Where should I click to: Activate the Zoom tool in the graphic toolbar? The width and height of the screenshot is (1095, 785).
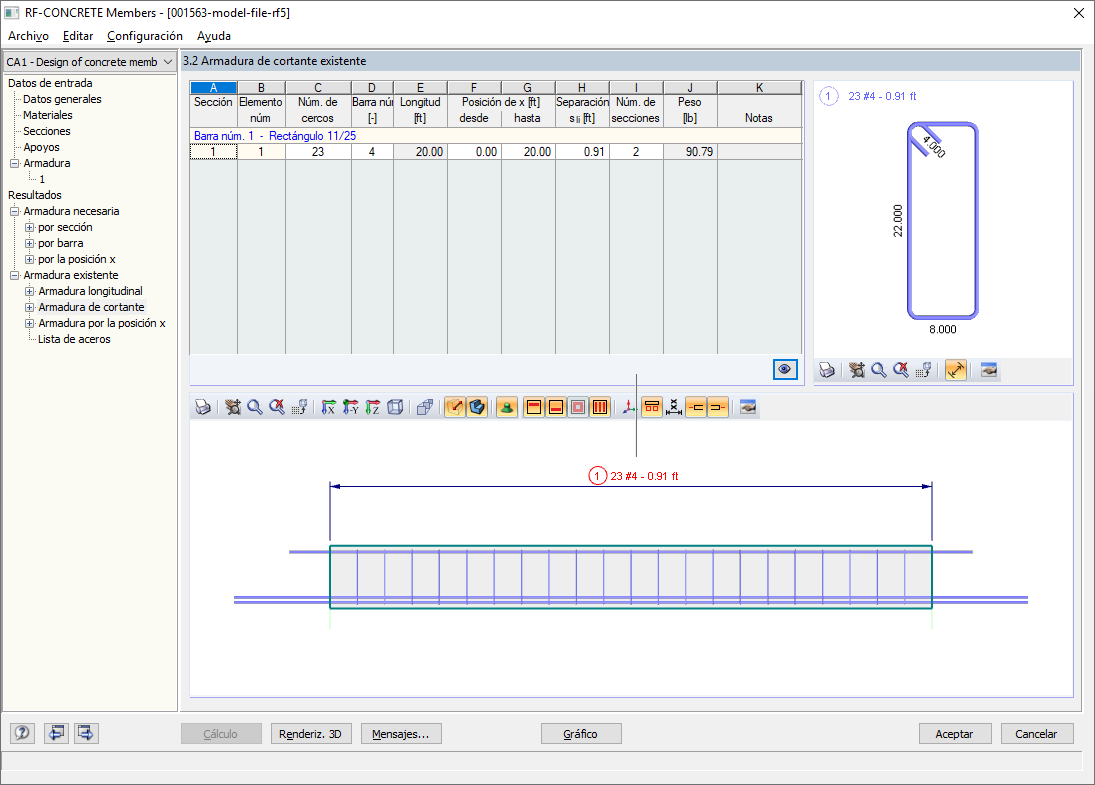point(253,407)
